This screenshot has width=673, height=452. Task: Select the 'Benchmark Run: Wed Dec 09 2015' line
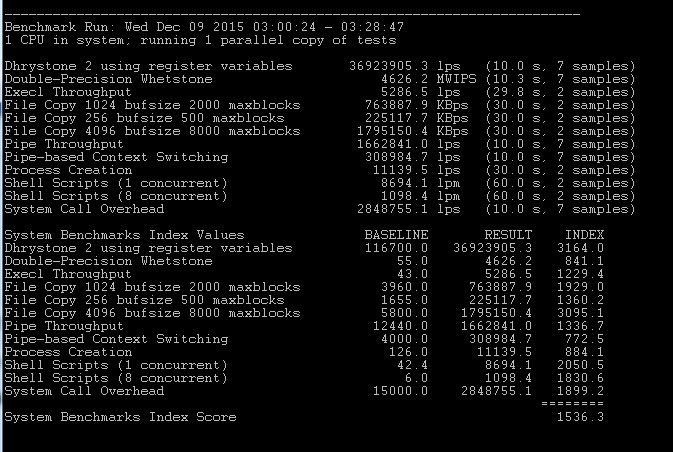coord(204,27)
